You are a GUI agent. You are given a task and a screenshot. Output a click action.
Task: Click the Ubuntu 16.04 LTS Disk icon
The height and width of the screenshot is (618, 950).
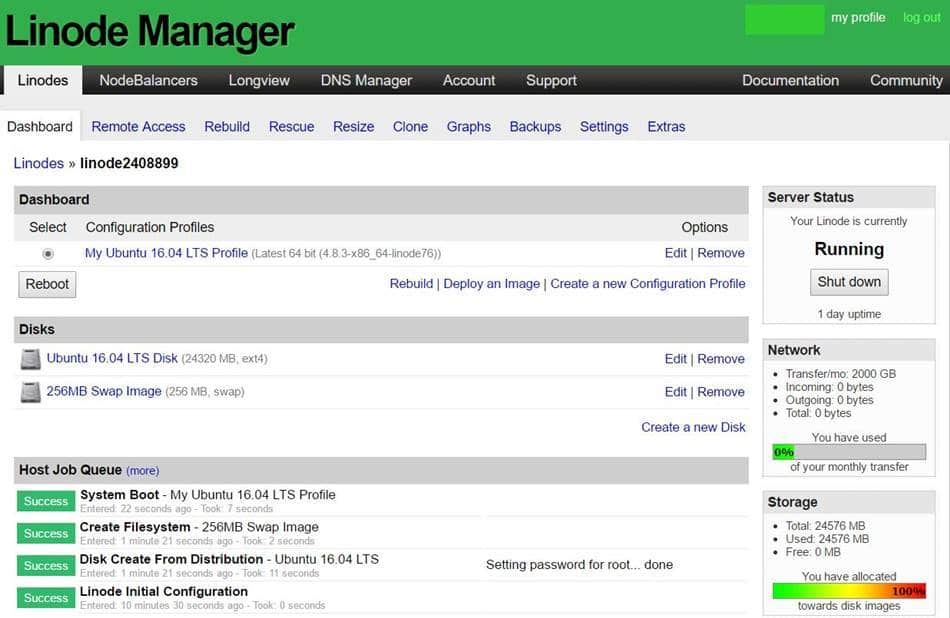(x=31, y=359)
